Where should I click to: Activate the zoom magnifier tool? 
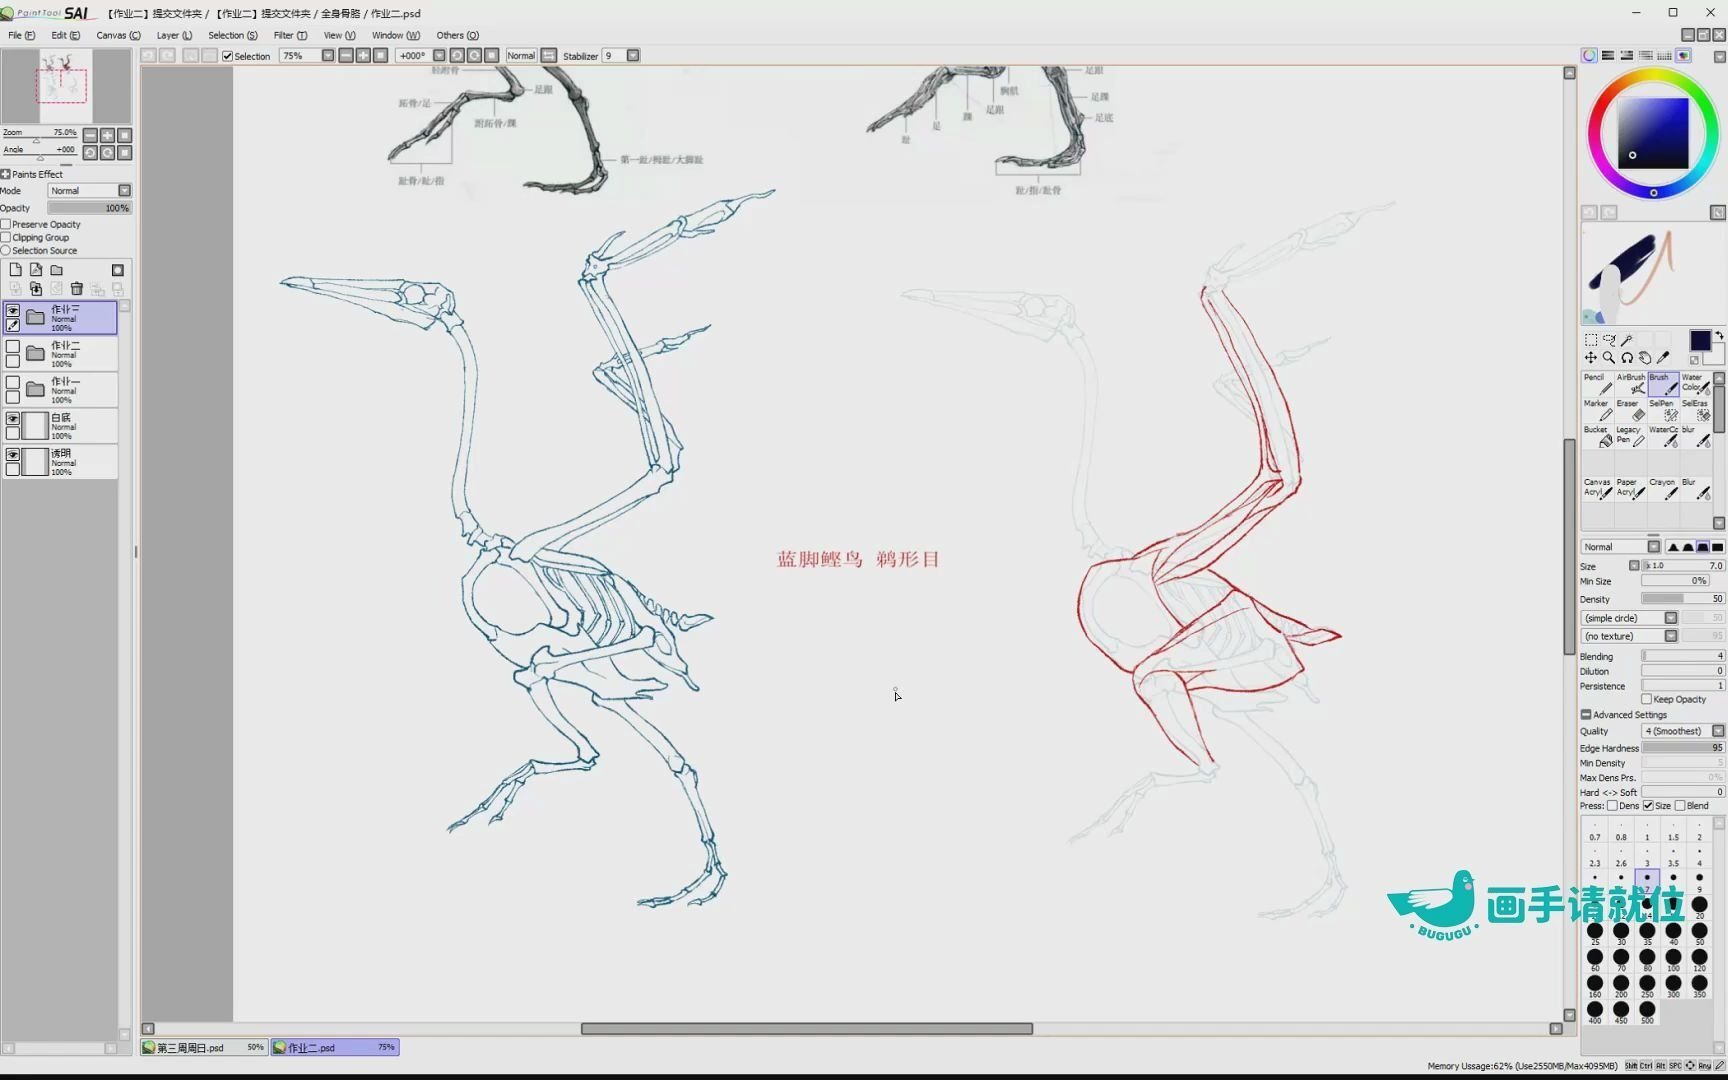point(1609,358)
